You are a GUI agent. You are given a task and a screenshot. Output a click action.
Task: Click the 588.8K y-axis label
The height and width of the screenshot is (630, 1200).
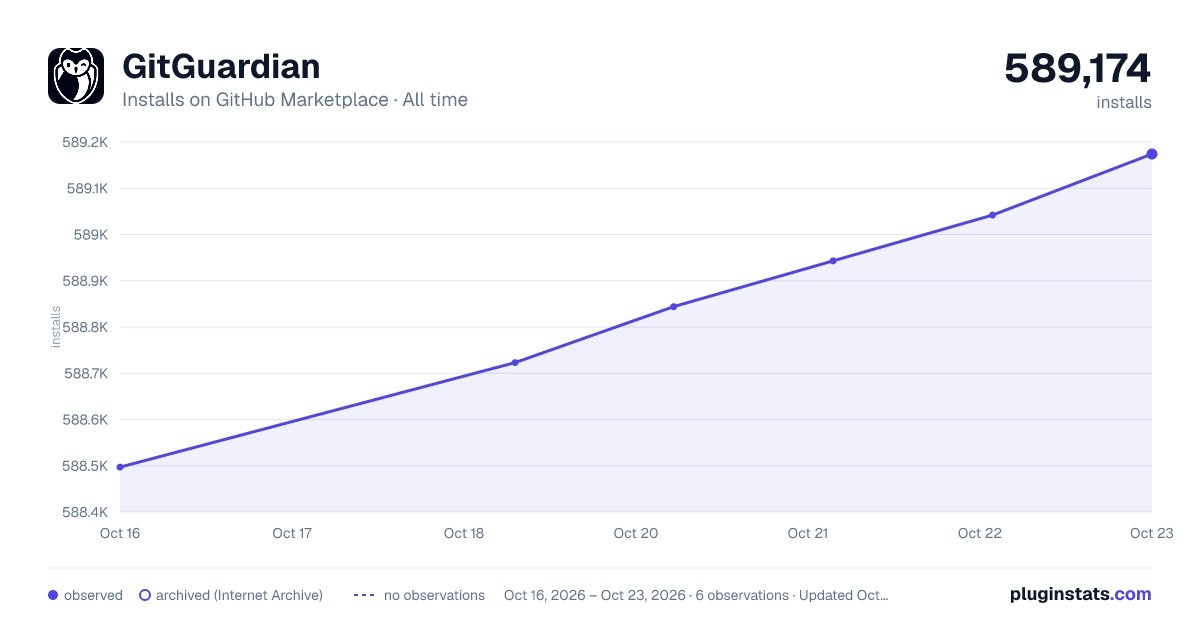click(85, 327)
